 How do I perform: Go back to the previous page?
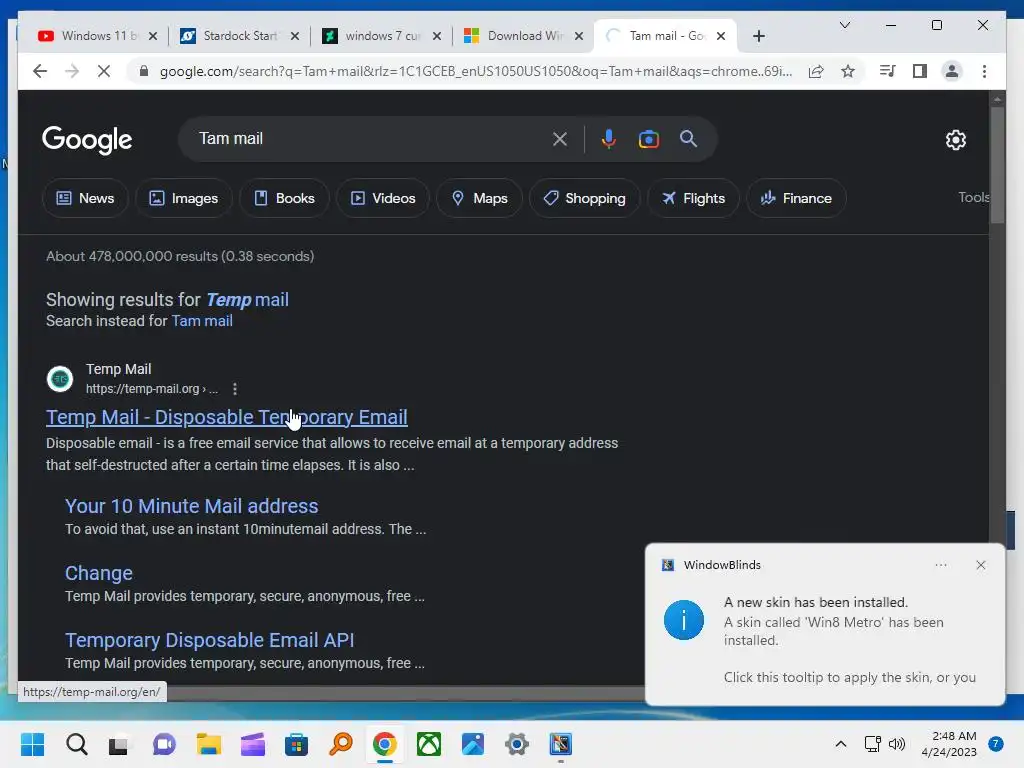pyautogui.click(x=40, y=71)
